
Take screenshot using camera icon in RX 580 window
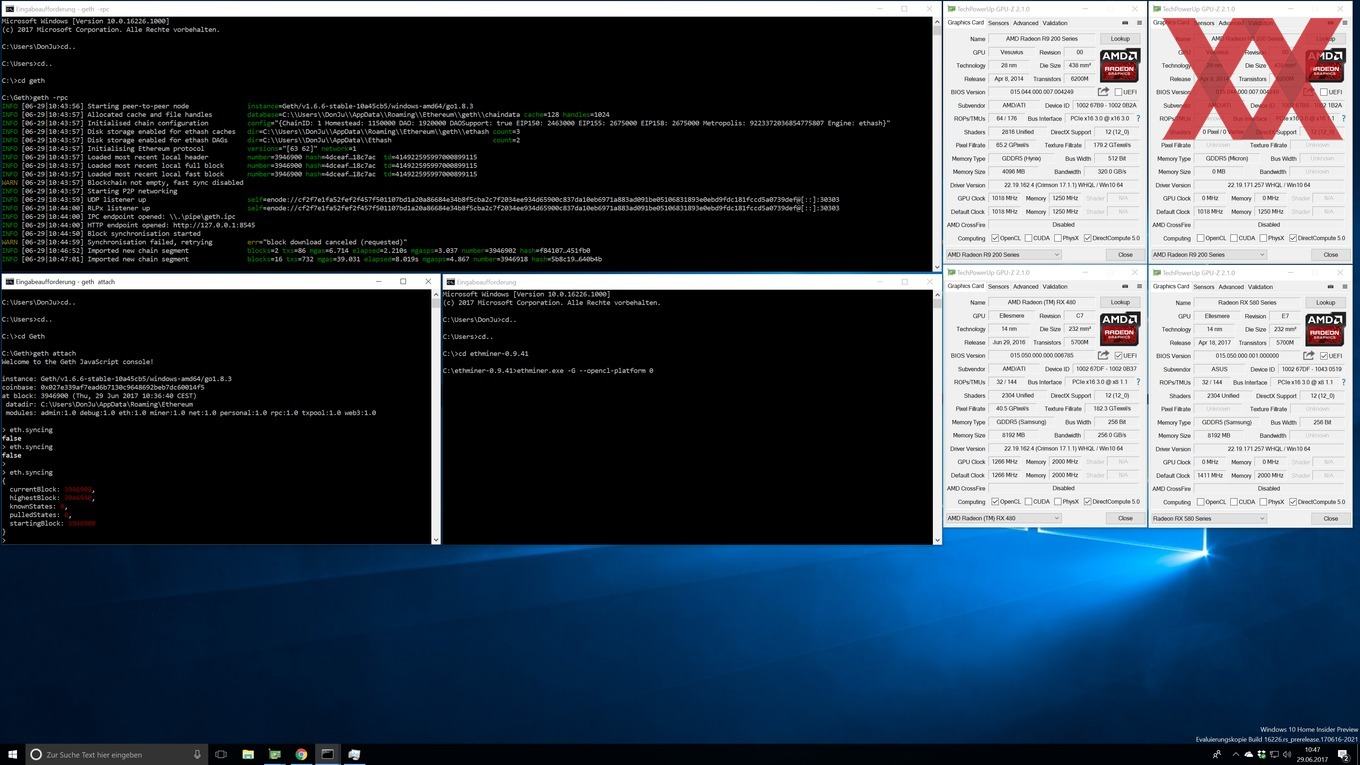[x=1329, y=286]
